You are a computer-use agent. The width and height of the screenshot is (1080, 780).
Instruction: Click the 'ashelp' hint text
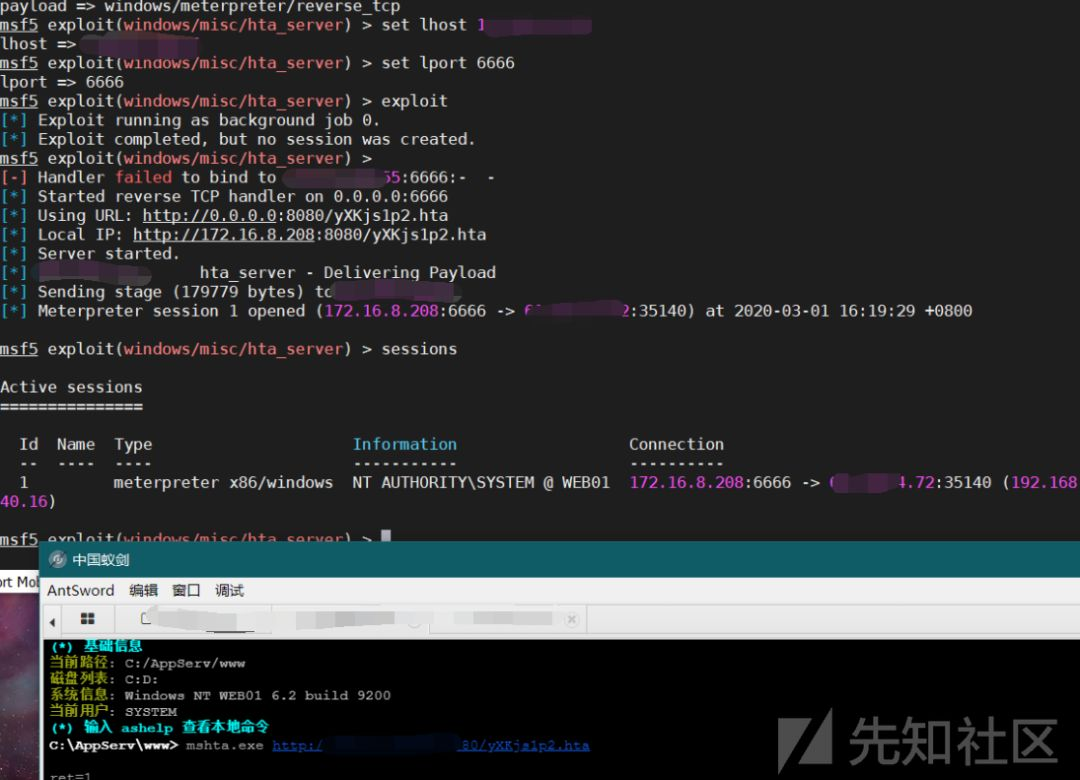click(x=147, y=728)
